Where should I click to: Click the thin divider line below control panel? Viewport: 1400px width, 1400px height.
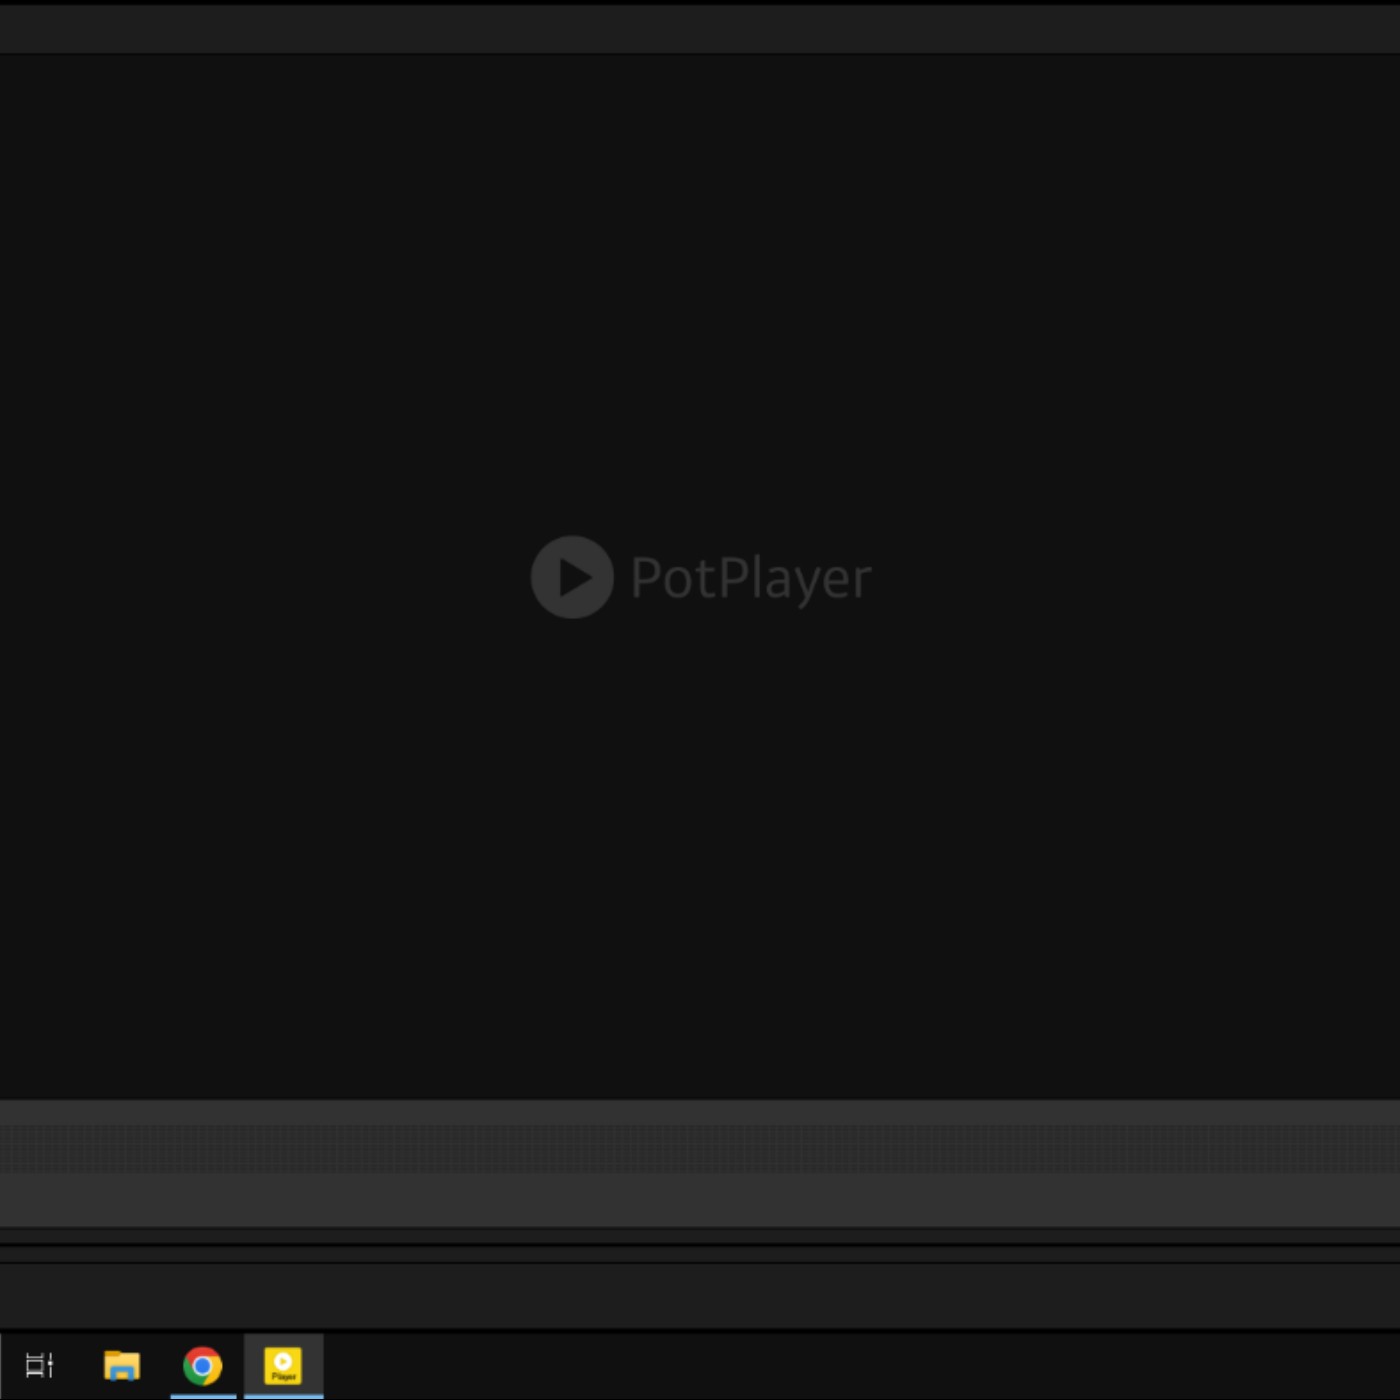pos(700,1245)
